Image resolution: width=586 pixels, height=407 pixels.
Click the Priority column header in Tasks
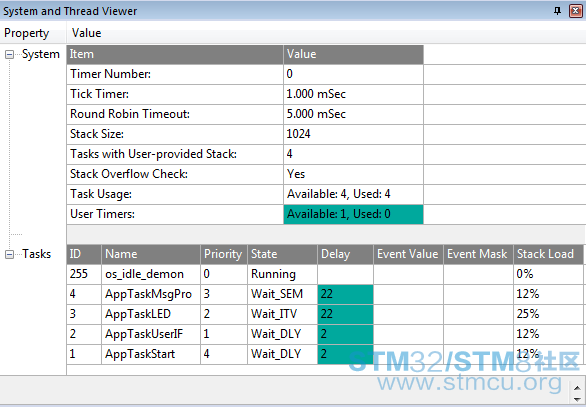click(x=223, y=254)
